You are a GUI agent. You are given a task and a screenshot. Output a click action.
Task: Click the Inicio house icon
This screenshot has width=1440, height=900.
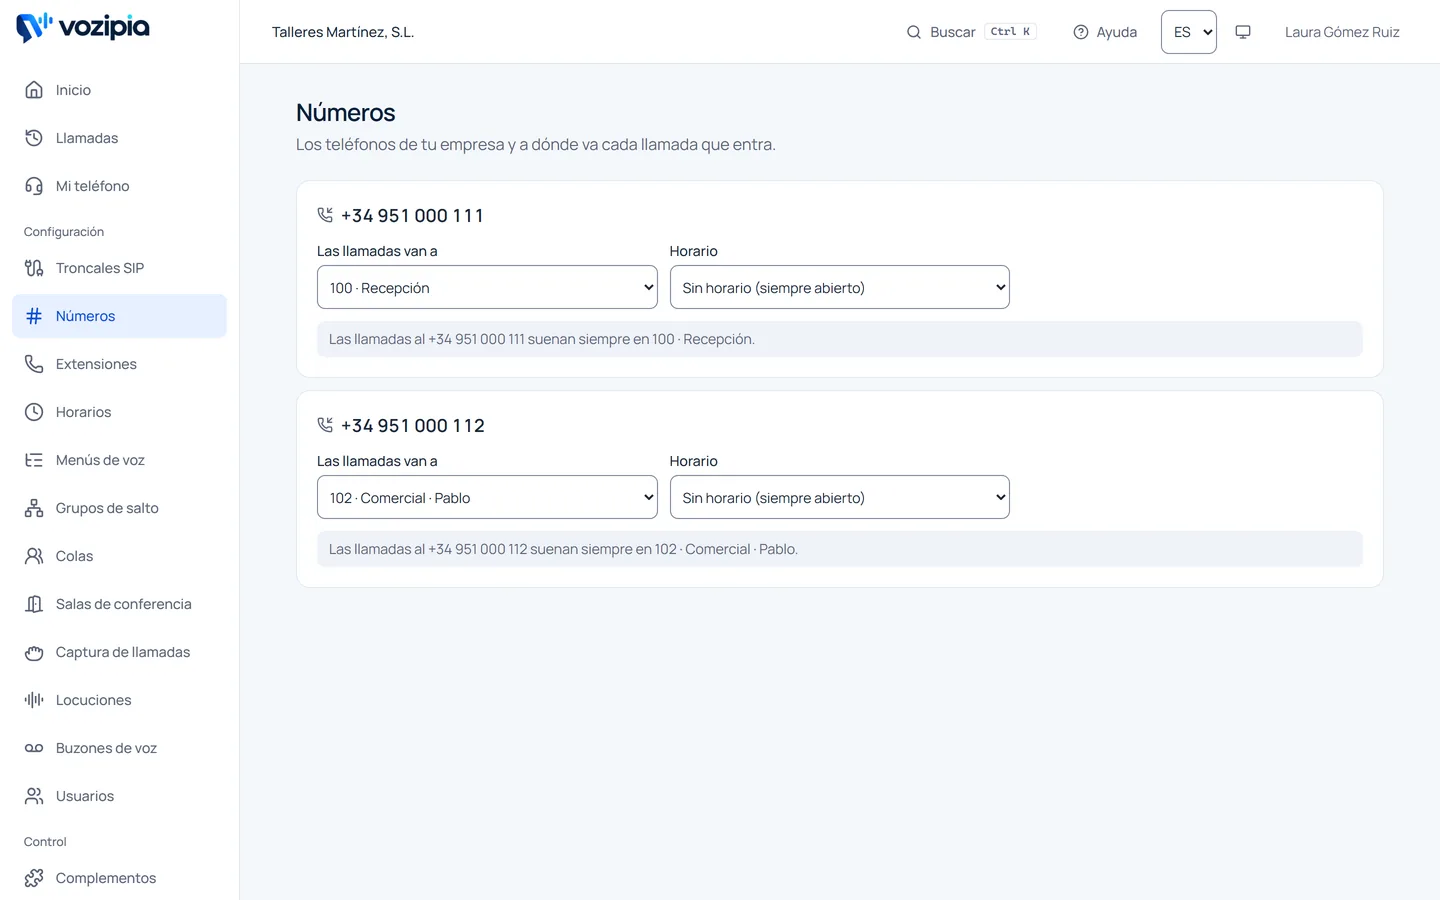[x=34, y=90]
